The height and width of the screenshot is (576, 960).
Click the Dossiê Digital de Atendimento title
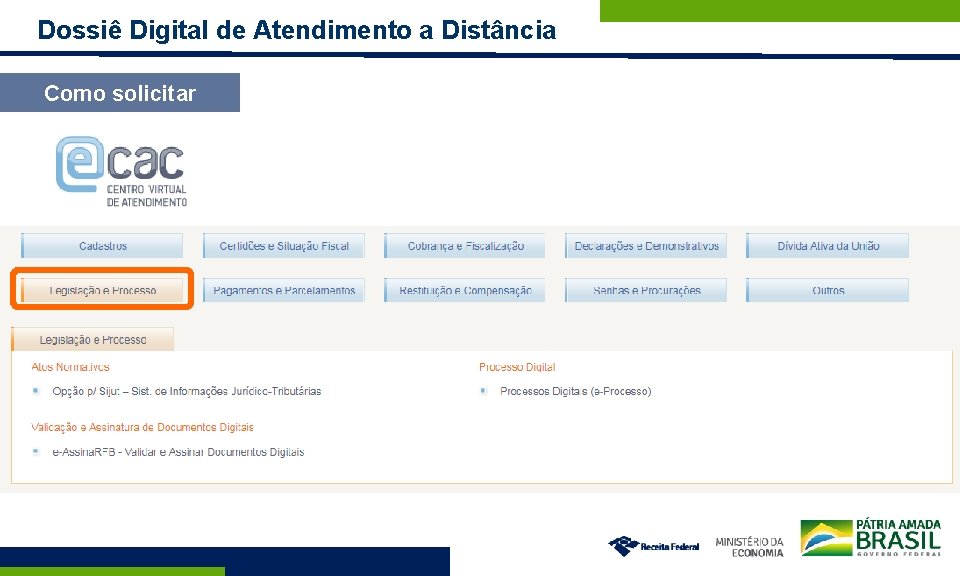point(297,30)
